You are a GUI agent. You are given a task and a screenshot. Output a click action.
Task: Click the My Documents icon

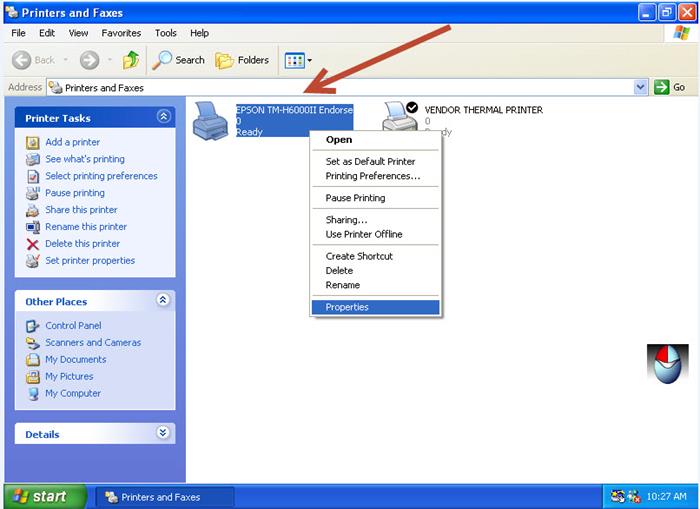33,360
